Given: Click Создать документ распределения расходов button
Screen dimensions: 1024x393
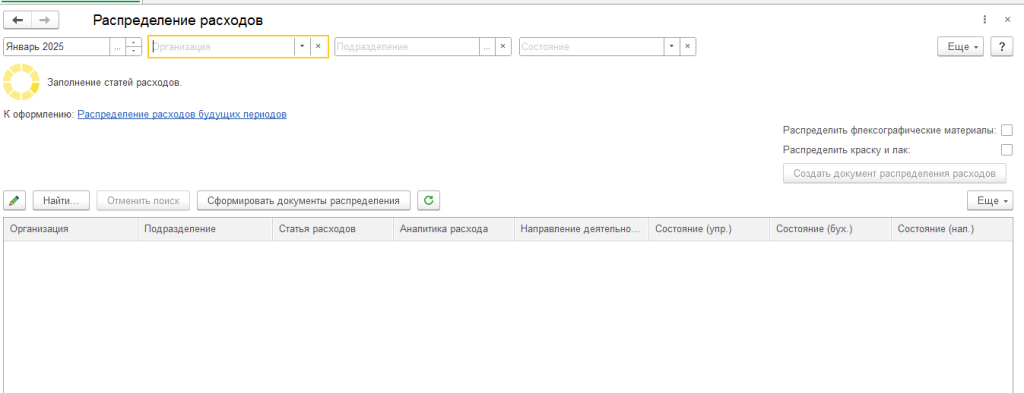Looking at the screenshot, I should click(x=895, y=174).
